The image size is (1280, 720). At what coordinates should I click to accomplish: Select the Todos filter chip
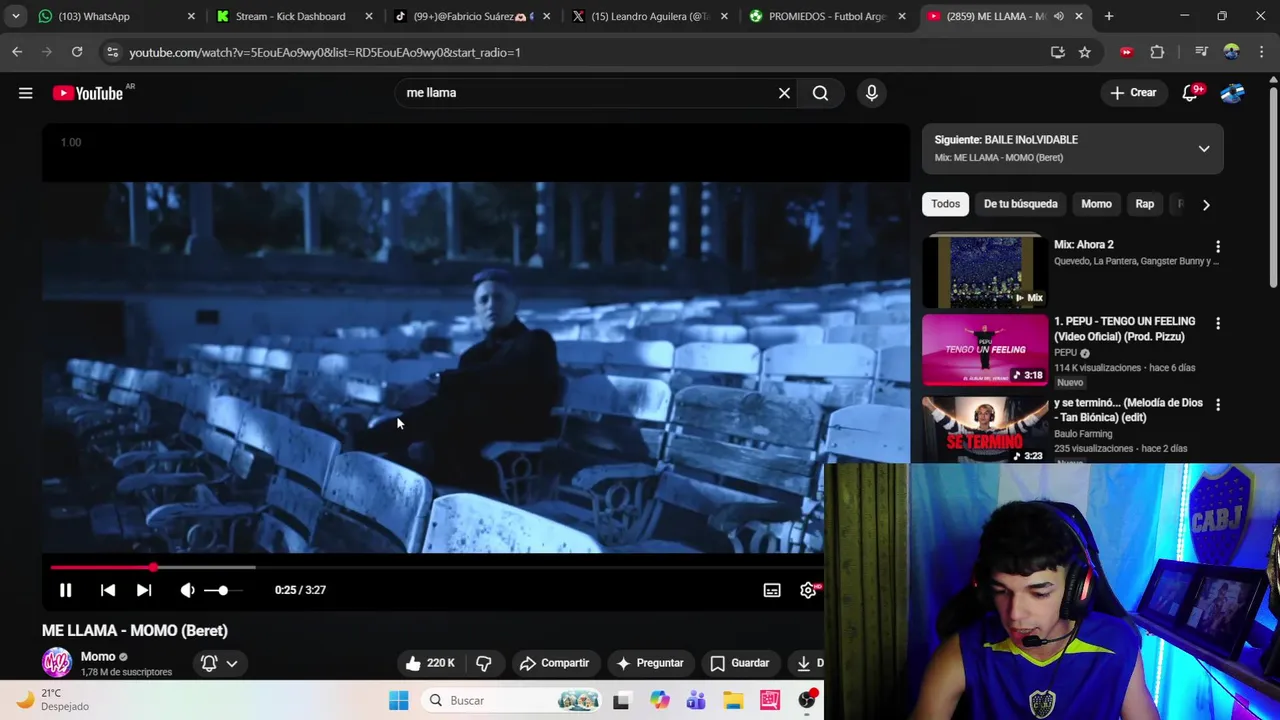945,204
